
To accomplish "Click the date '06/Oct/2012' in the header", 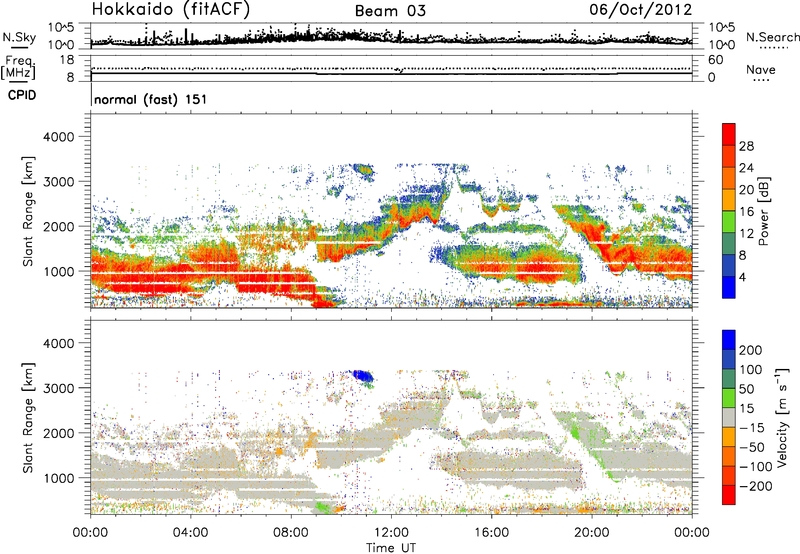I will 641,10.
